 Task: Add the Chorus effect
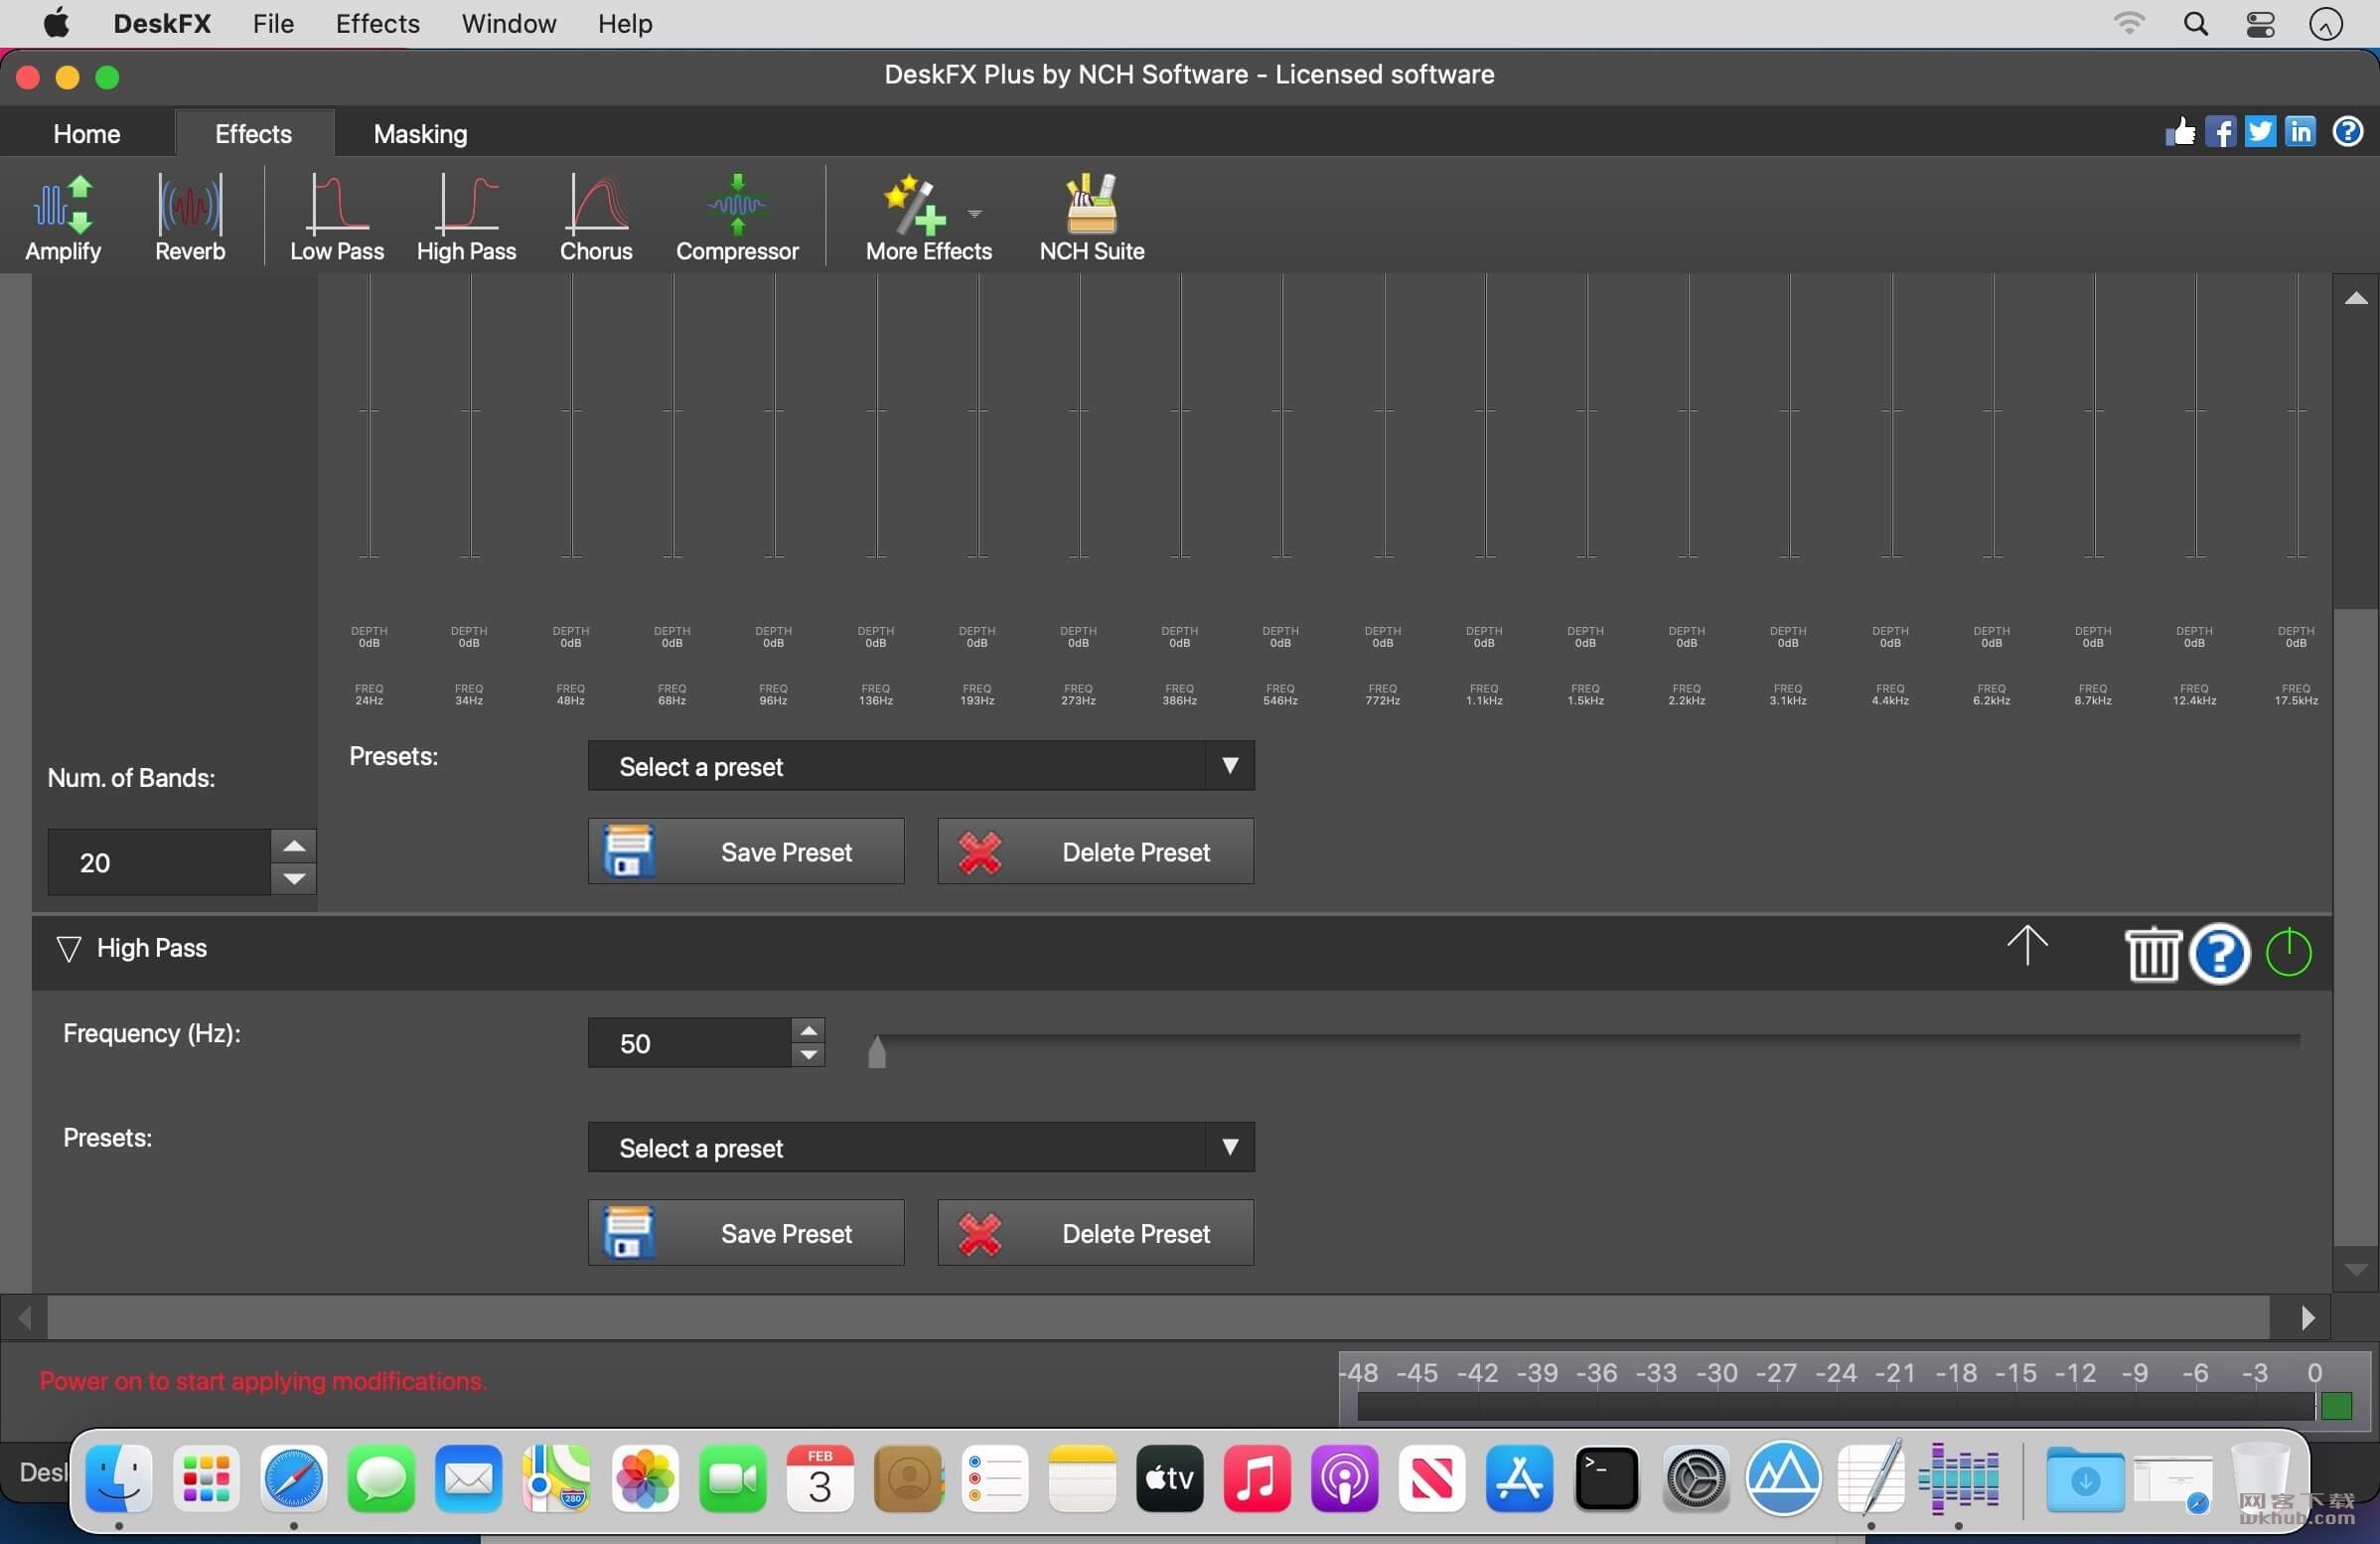[596, 216]
